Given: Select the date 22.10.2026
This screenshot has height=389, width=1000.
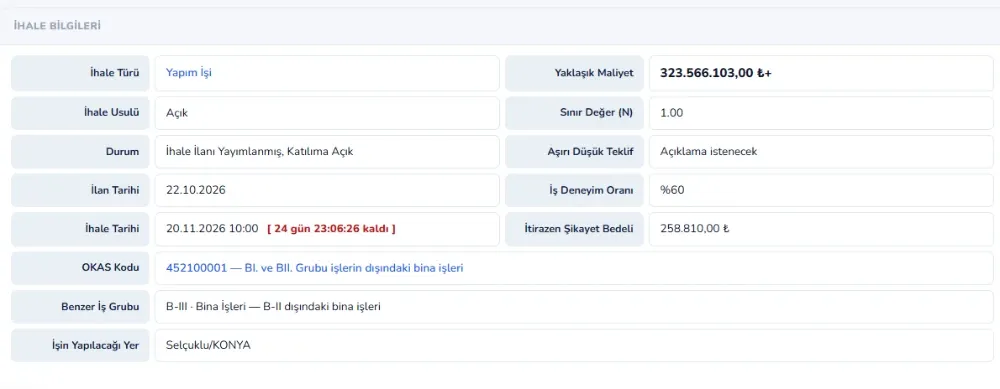Looking at the screenshot, I should point(196,190).
